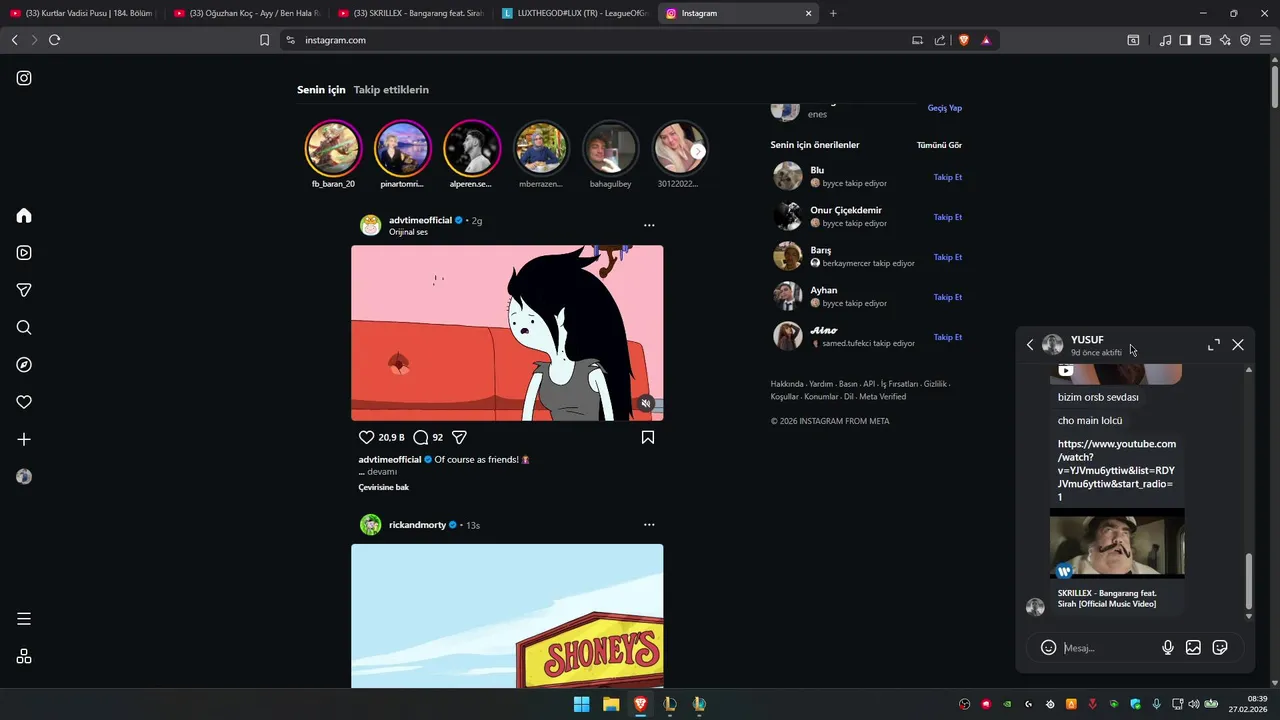Go back in YUSUF chat panel

pyautogui.click(x=1030, y=344)
